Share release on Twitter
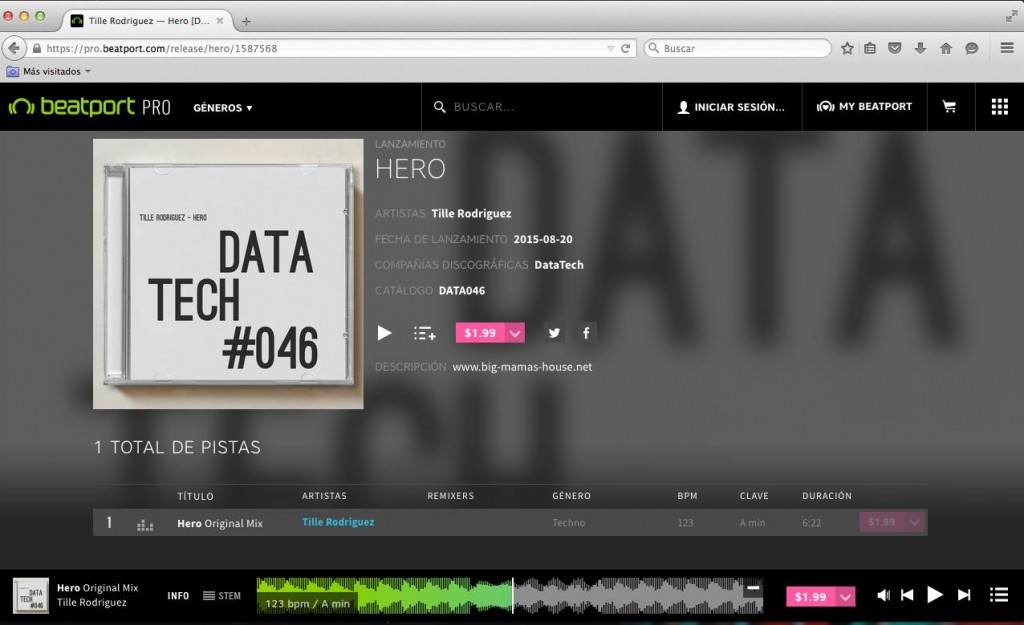Screen dimensions: 1024x625 [554, 333]
